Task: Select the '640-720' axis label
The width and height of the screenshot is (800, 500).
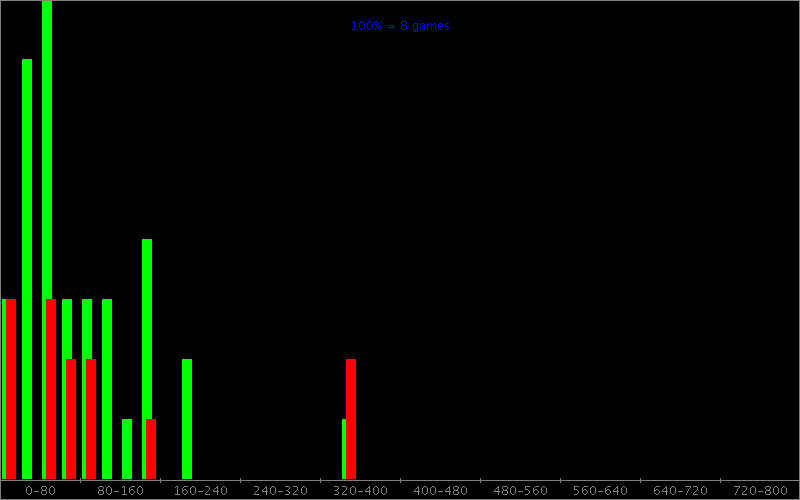Action: point(680,491)
